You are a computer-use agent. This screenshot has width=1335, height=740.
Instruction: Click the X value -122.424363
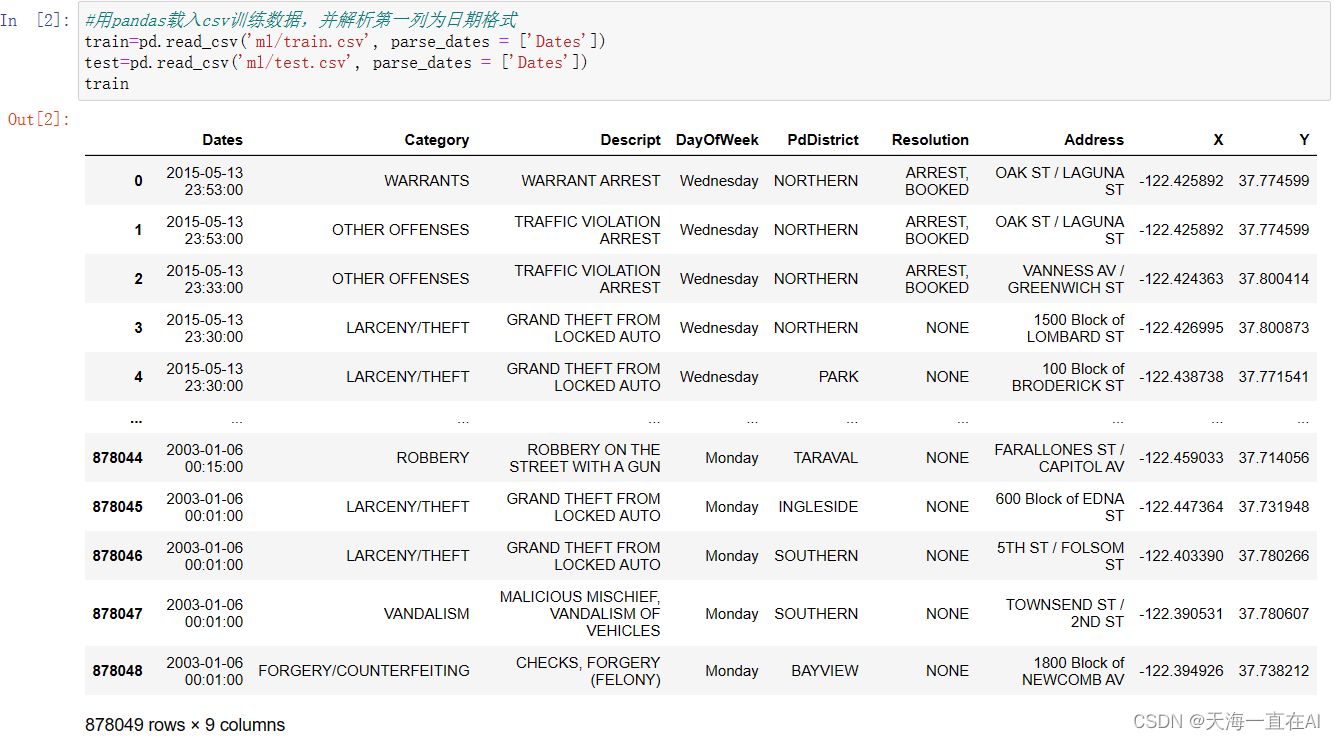[1181, 279]
